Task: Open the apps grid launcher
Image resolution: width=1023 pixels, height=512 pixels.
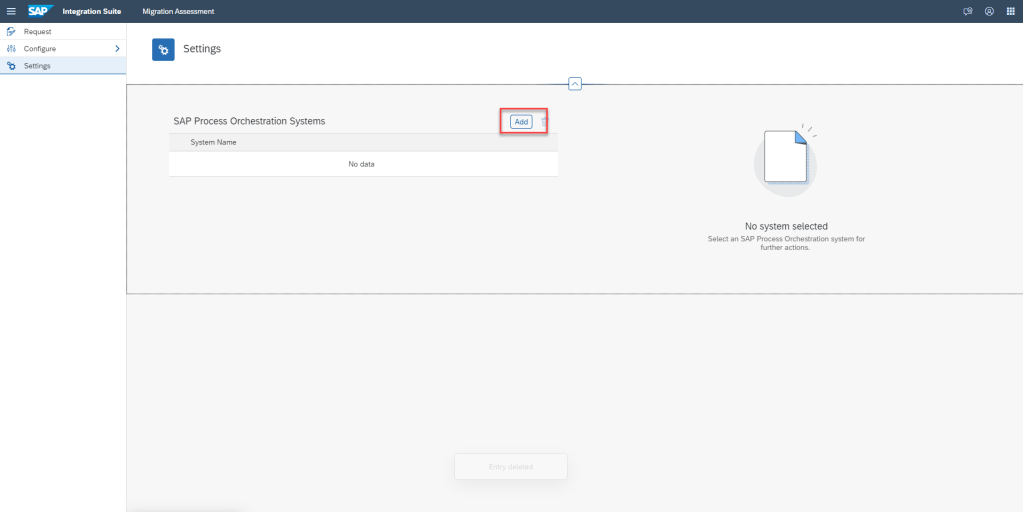Action: [1010, 11]
